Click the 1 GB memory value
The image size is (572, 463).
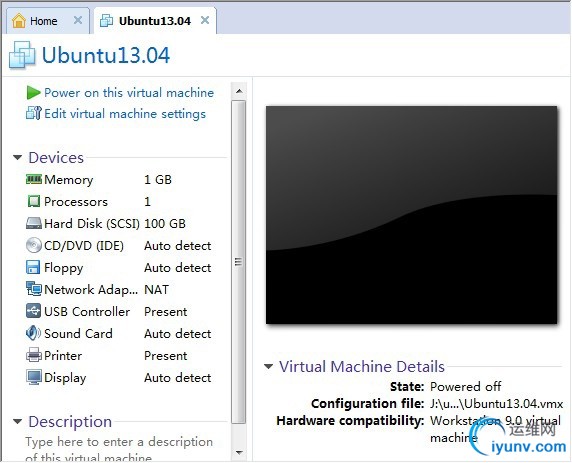click(158, 180)
